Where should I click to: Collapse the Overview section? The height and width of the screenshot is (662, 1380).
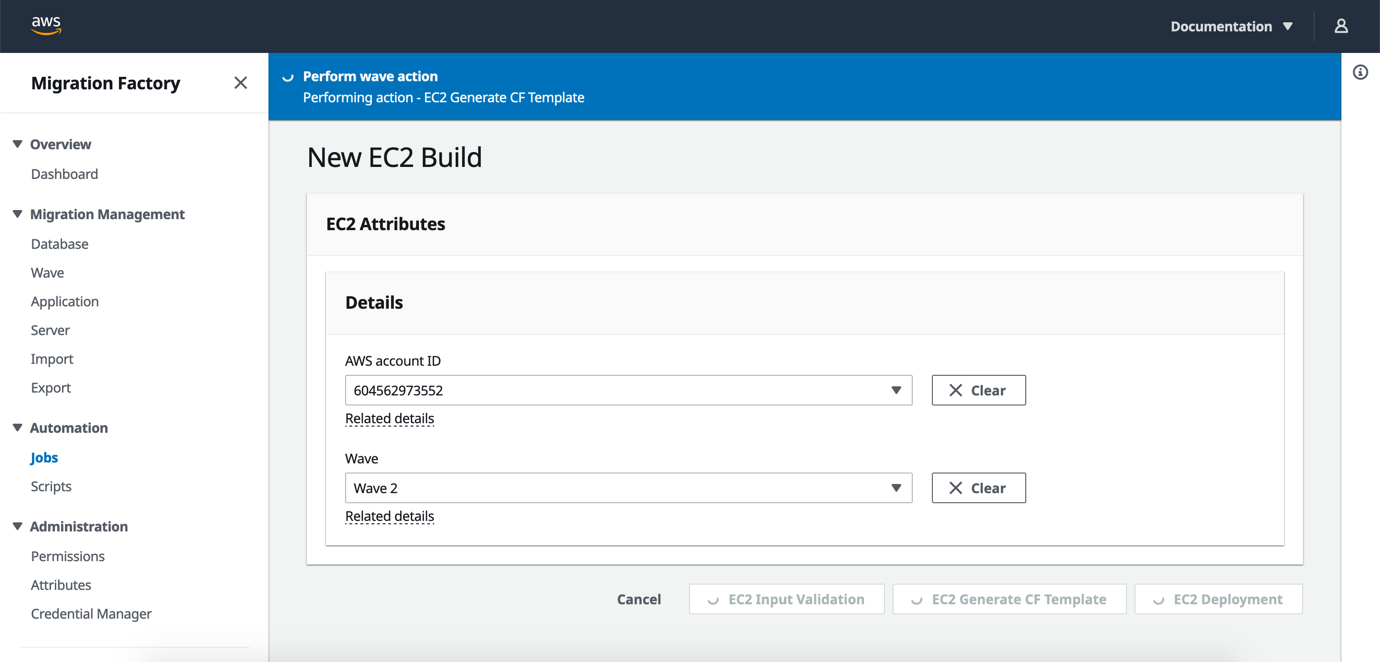16,144
